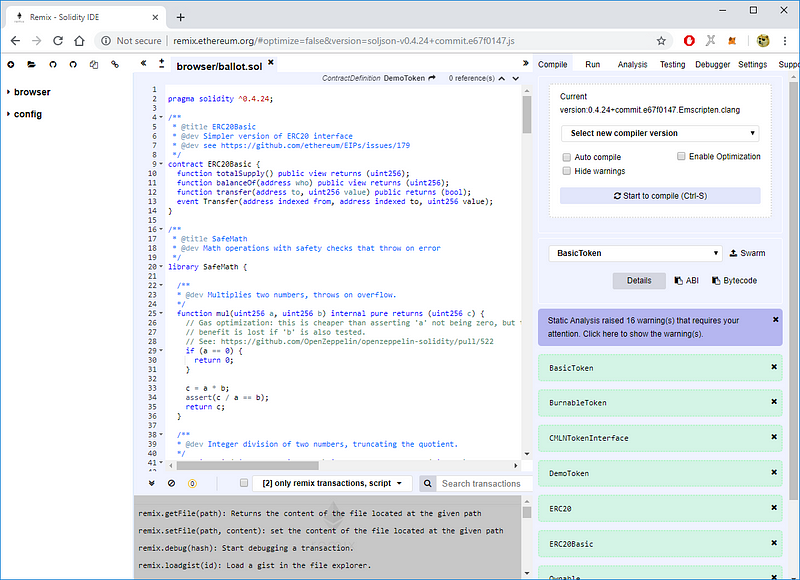Switch to the Compile tab
The image size is (800, 580).
(x=553, y=64)
